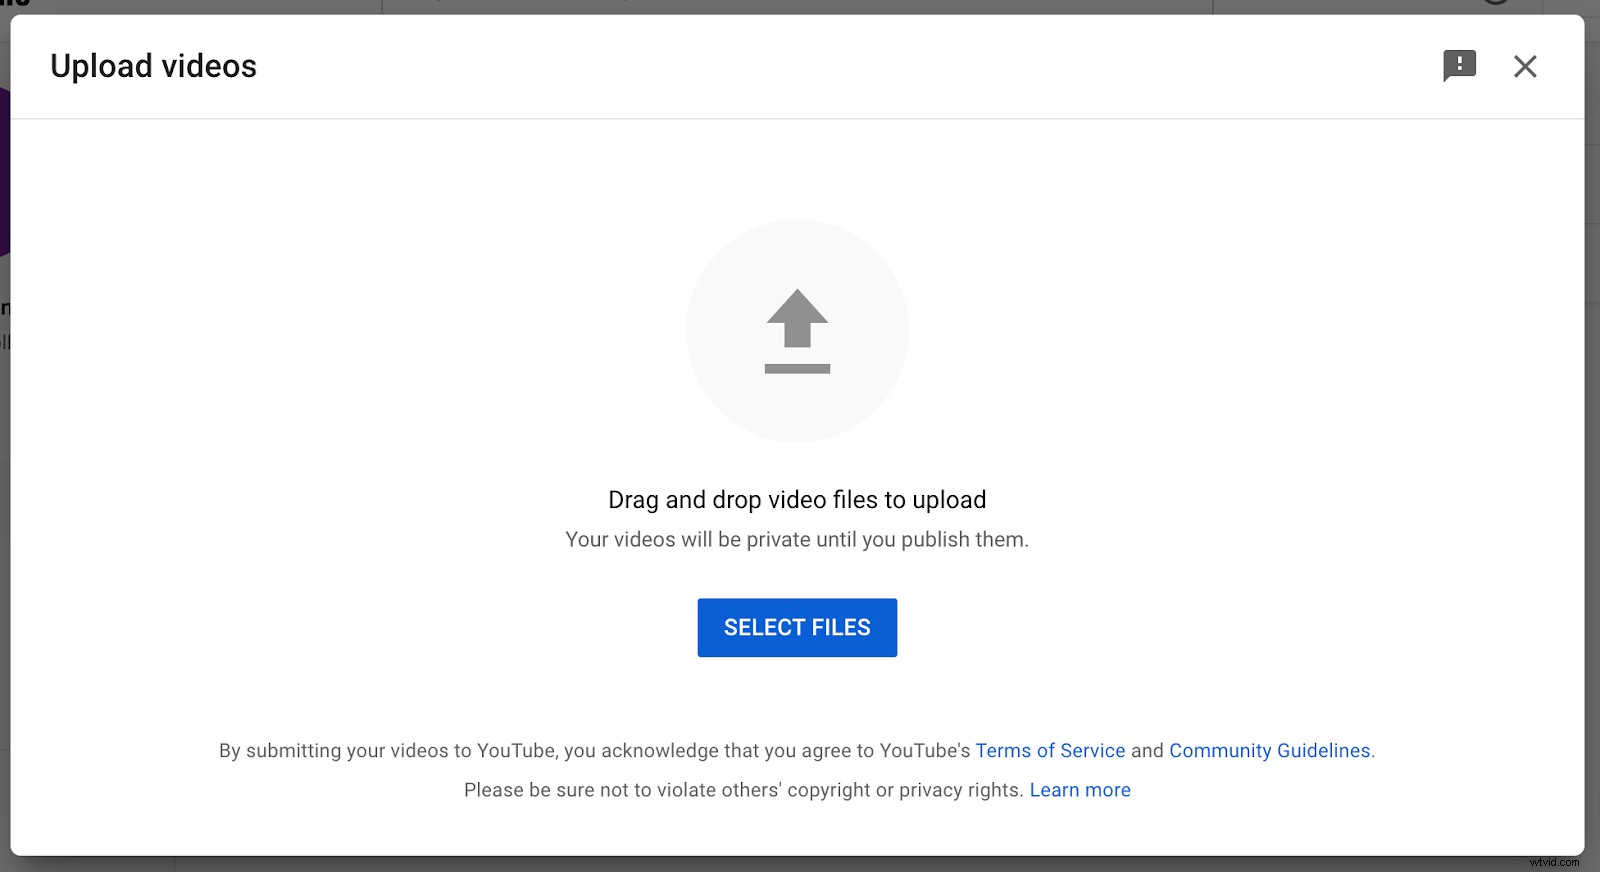
Task: Tap the underline bar beneath the upload arrow
Action: click(796, 368)
